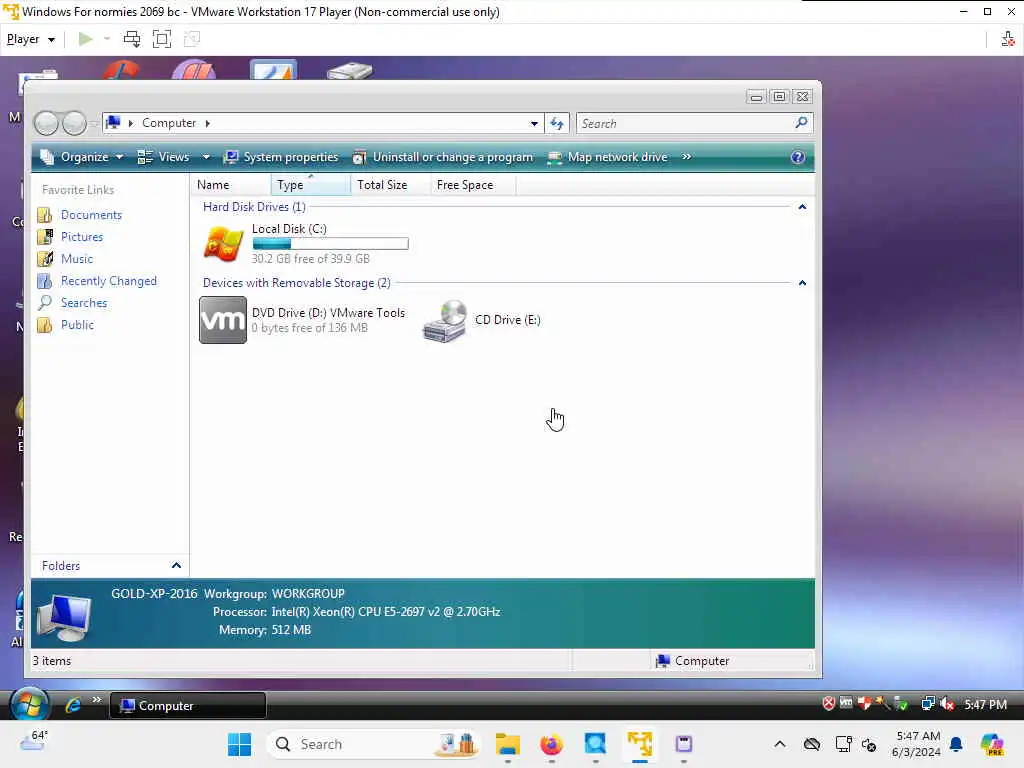This screenshot has height=768, width=1024.
Task: Refresh the Computer folder view
Action: tap(557, 123)
